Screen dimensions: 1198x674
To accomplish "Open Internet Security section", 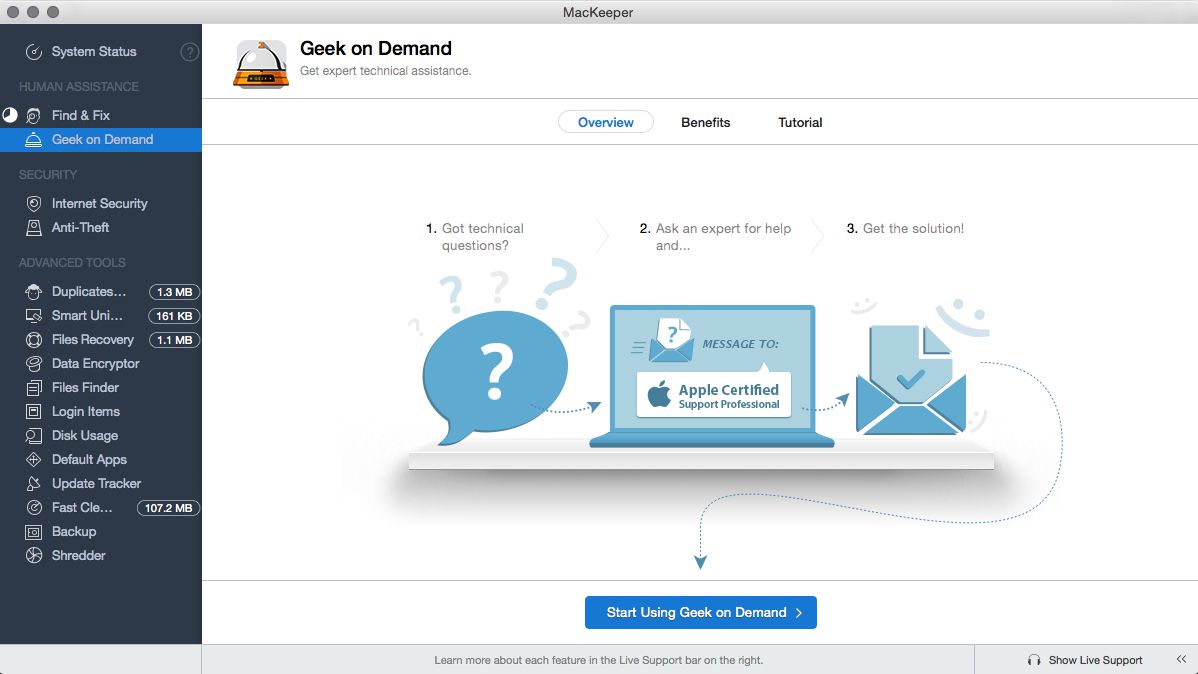I will 99,203.
